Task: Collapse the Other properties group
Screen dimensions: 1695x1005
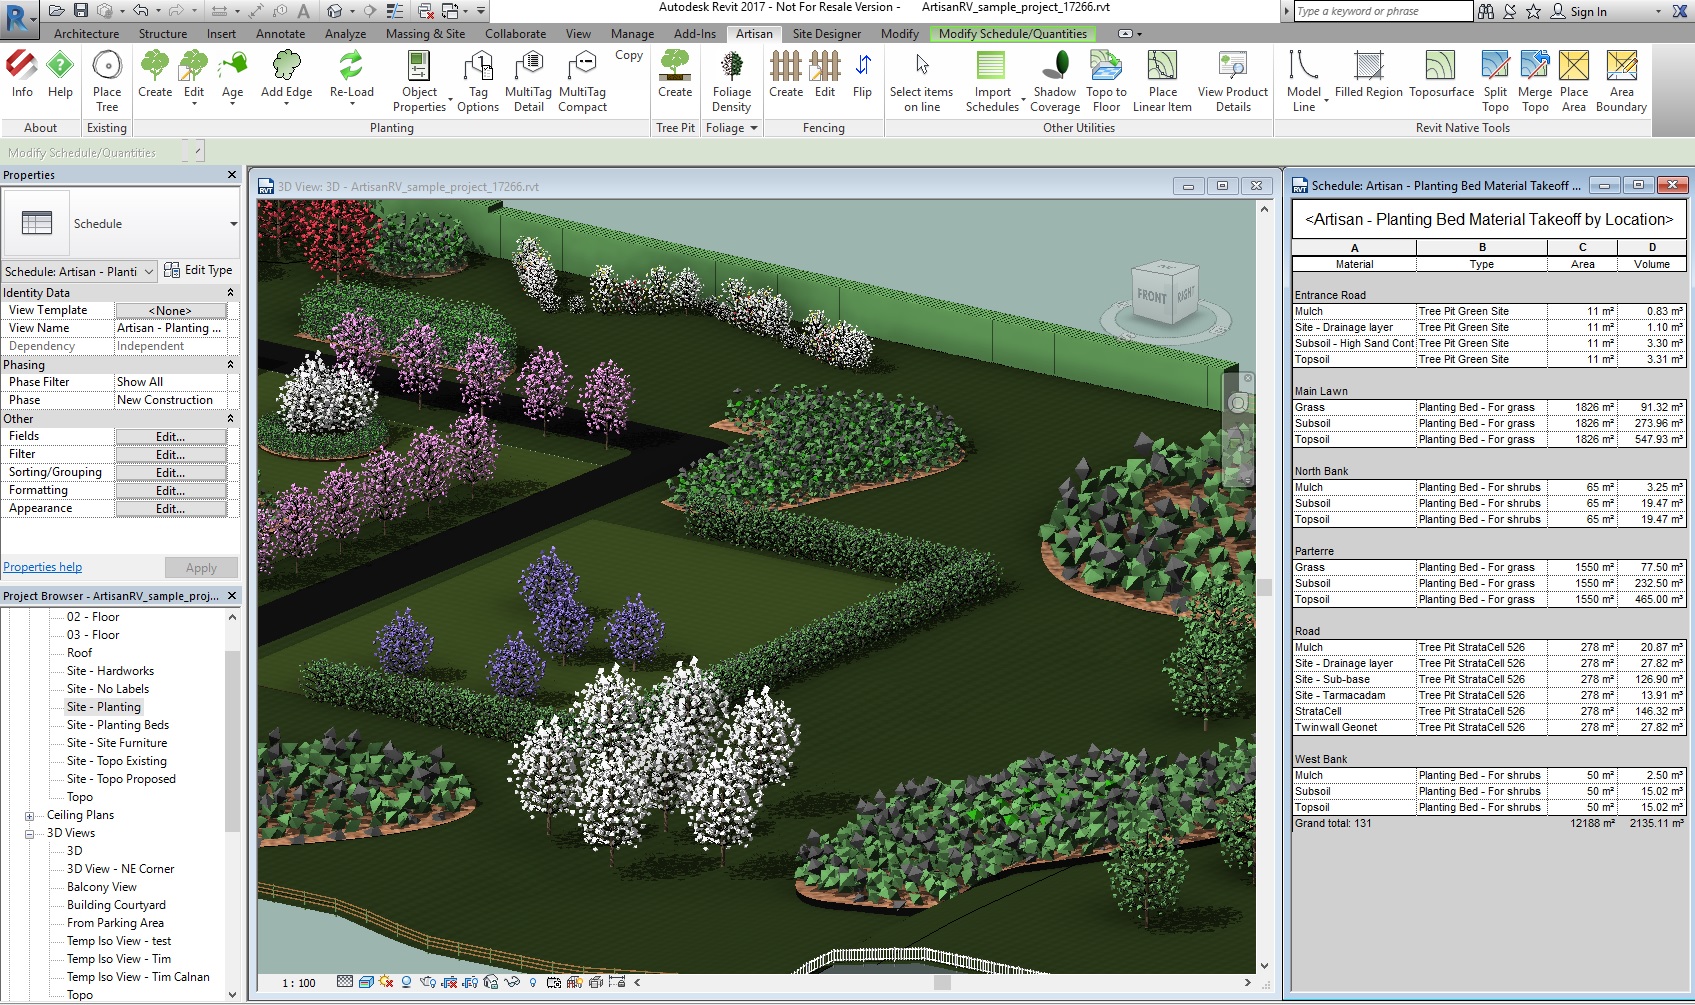Action: (230, 419)
